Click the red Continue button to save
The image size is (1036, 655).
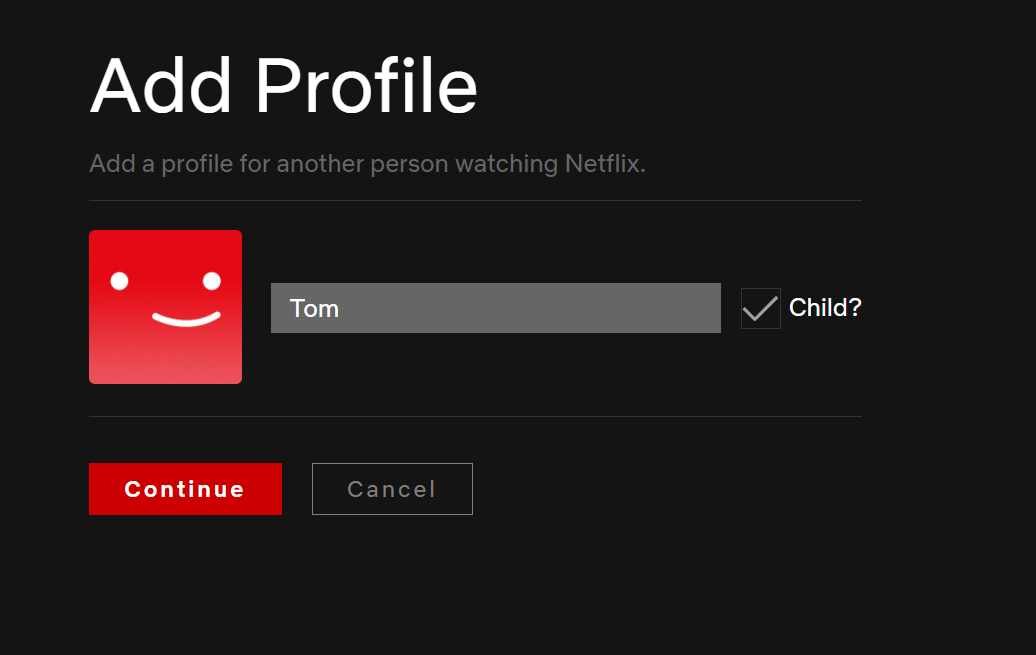tap(185, 489)
